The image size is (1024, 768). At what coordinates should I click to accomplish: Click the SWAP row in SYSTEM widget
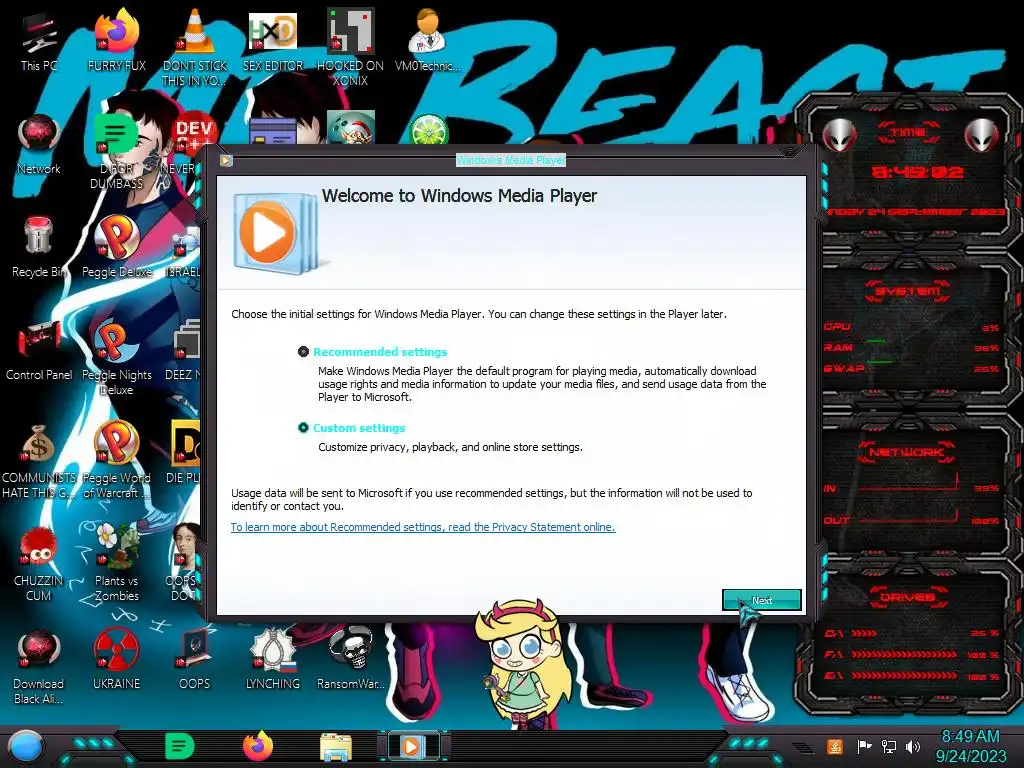click(911, 368)
